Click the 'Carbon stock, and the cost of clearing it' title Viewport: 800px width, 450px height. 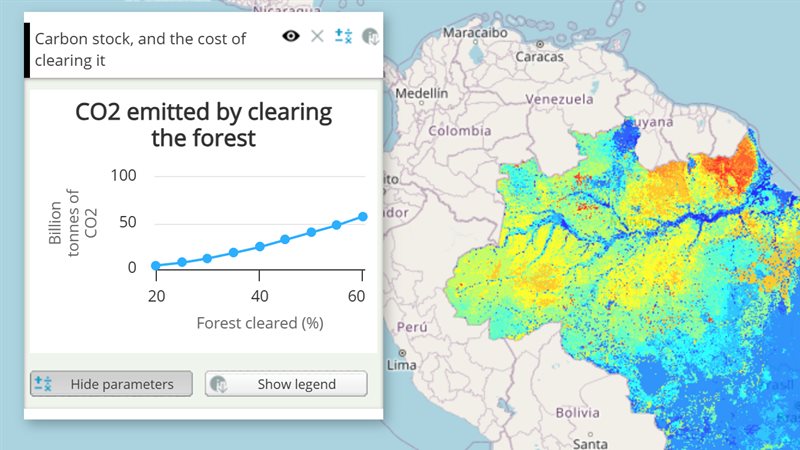pyautogui.click(x=140, y=49)
